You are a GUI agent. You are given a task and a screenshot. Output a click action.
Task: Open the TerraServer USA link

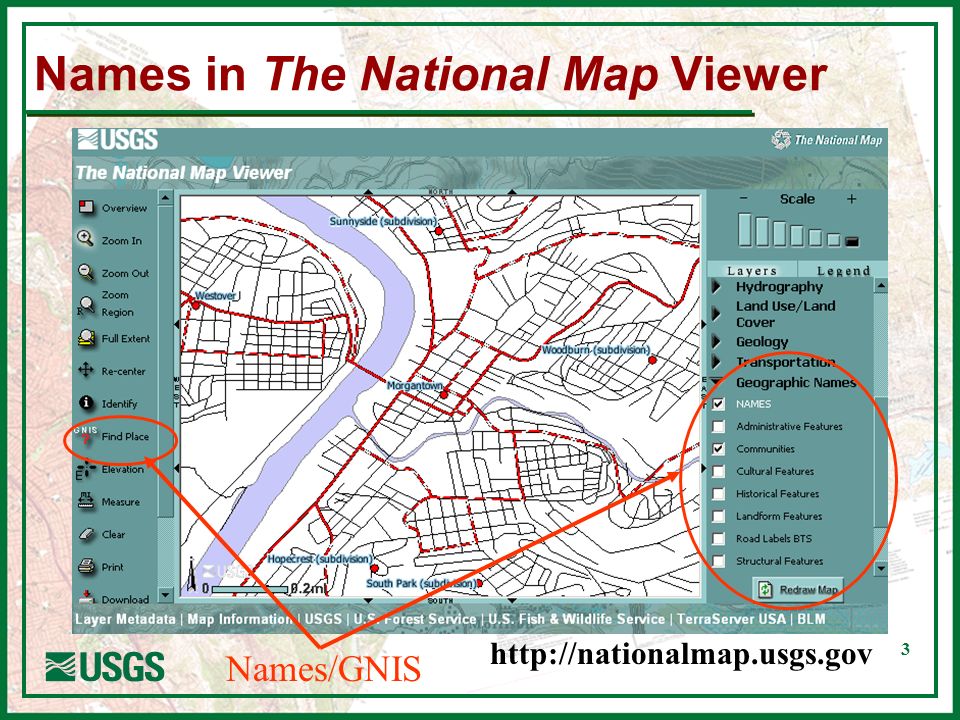tap(731, 619)
